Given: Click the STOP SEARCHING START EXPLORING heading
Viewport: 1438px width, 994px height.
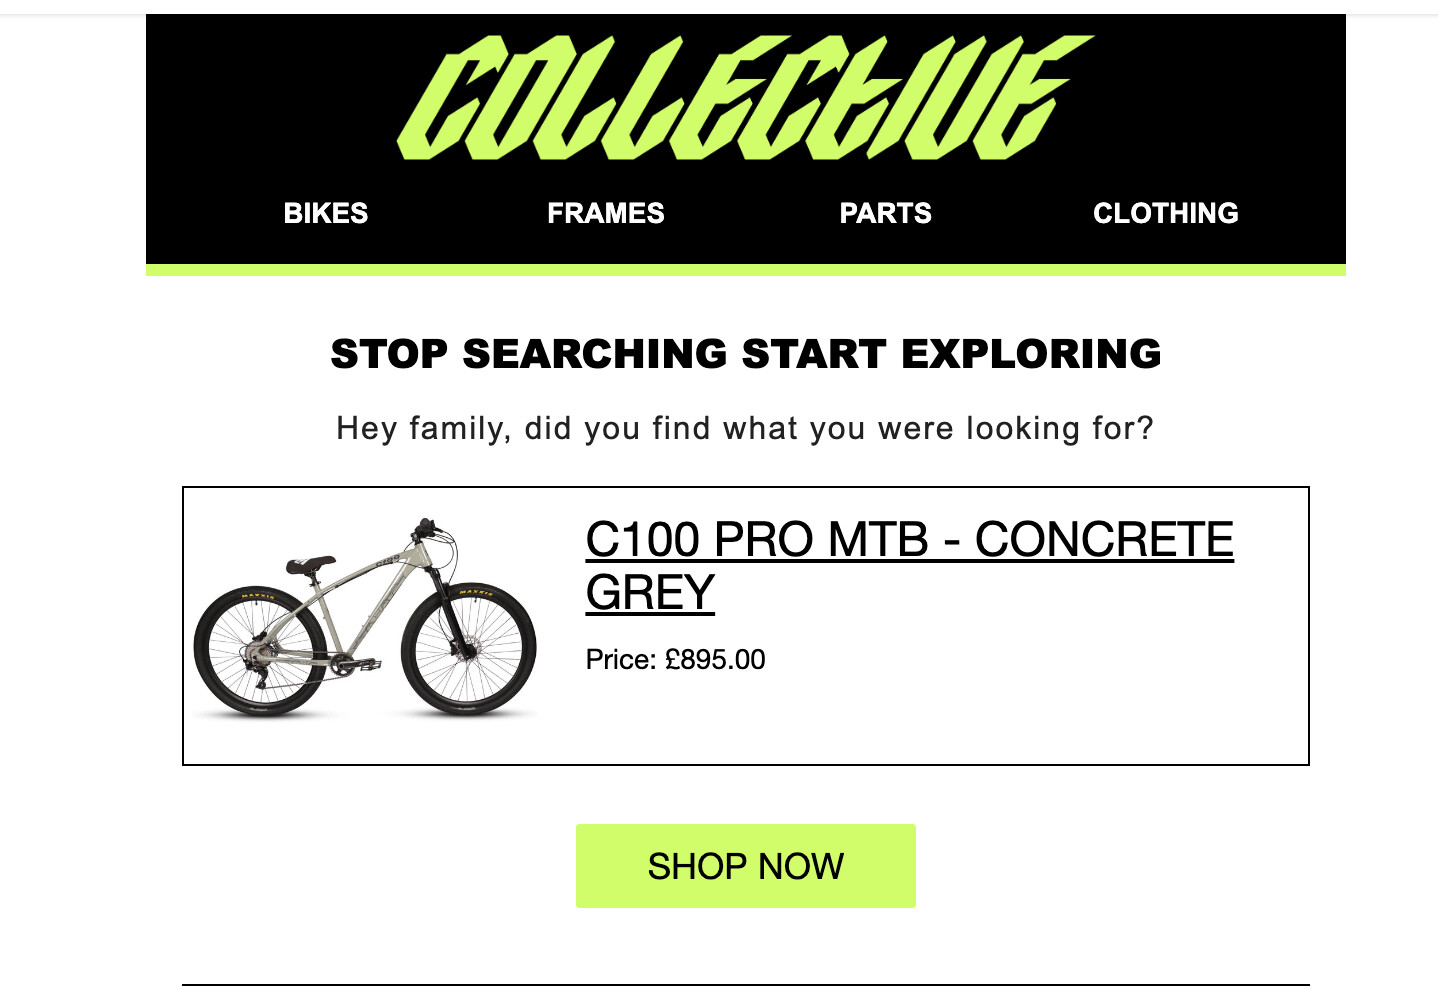Looking at the screenshot, I should click(746, 354).
